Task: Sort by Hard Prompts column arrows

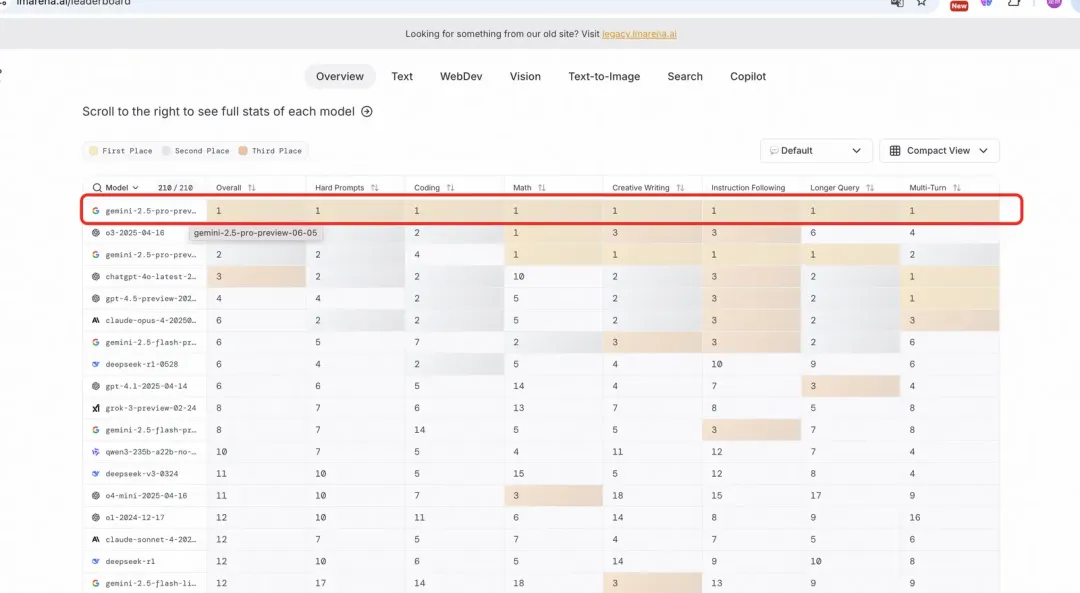Action: click(x=375, y=188)
